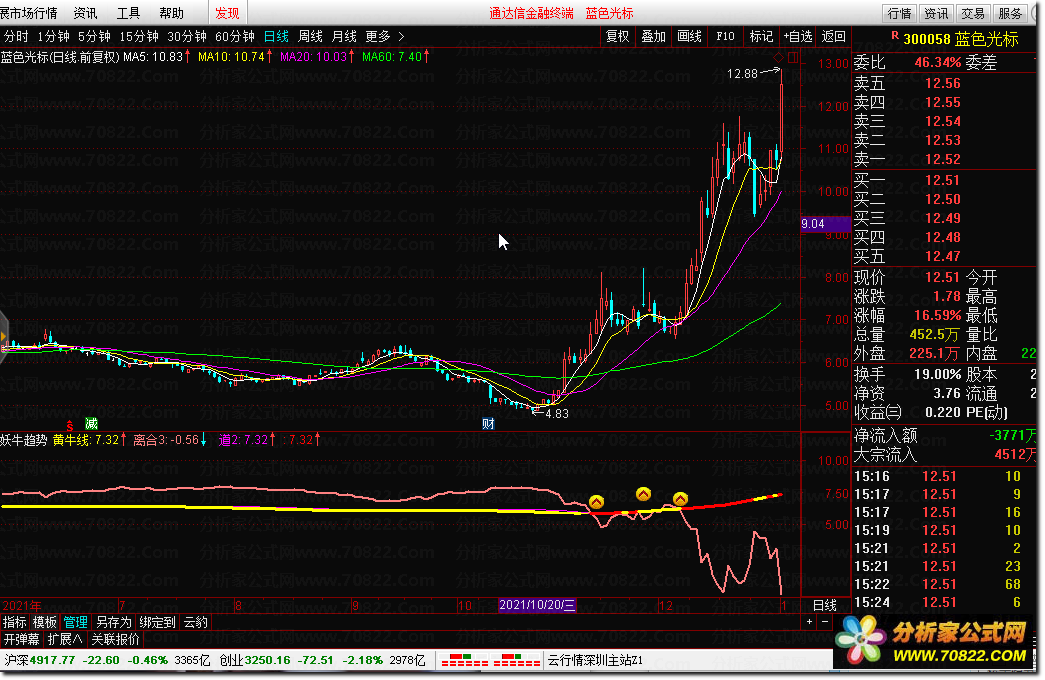The width and height of the screenshot is (1045, 680).
Task: Open the 服务 service button
Action: [1010, 13]
